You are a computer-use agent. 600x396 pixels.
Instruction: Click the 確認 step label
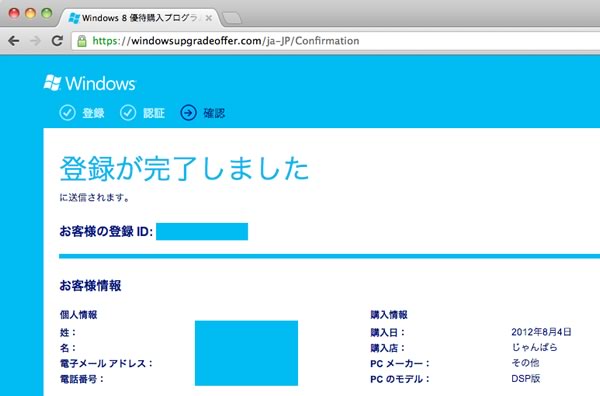tap(214, 113)
